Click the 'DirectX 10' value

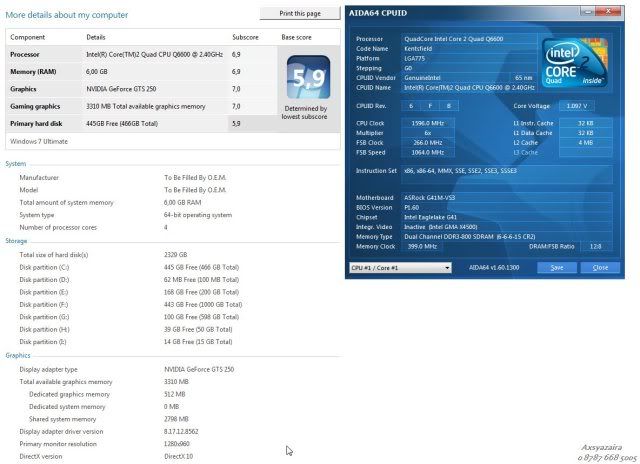178,456
